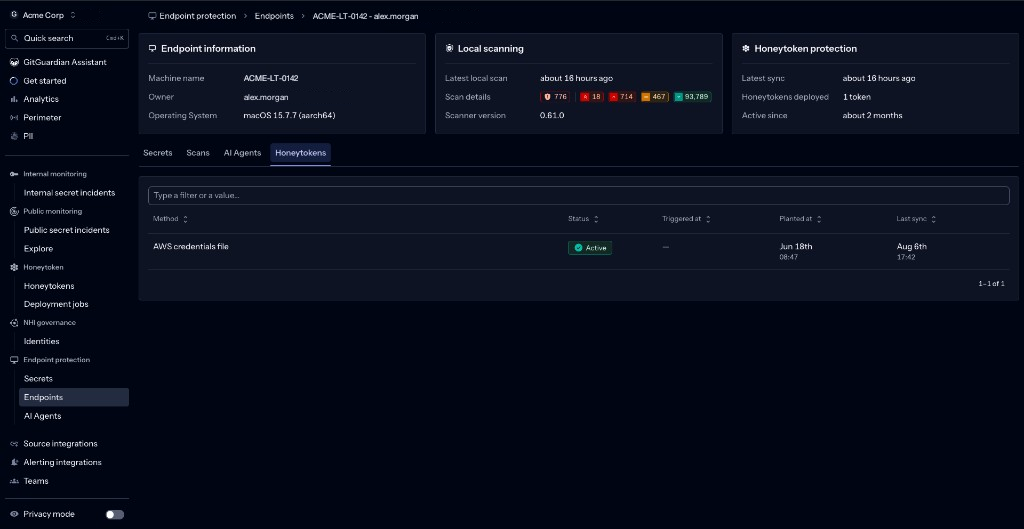
Task: Click the Honeytoken section icon in sidebar
Action: (14, 267)
